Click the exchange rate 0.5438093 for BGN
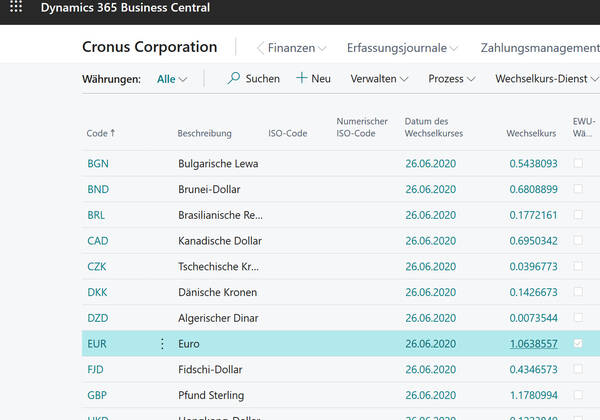The image size is (600, 420). point(533,164)
